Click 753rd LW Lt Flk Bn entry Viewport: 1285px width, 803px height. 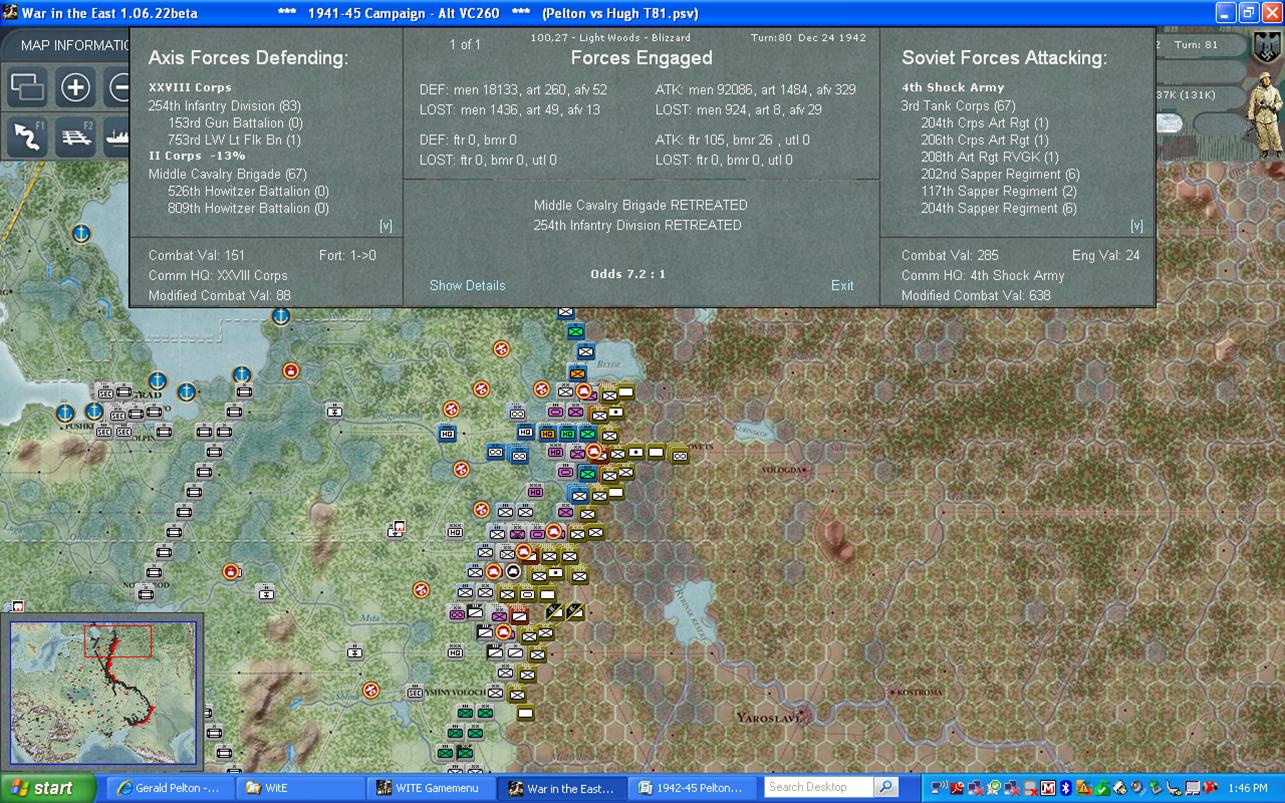pyautogui.click(x=234, y=140)
